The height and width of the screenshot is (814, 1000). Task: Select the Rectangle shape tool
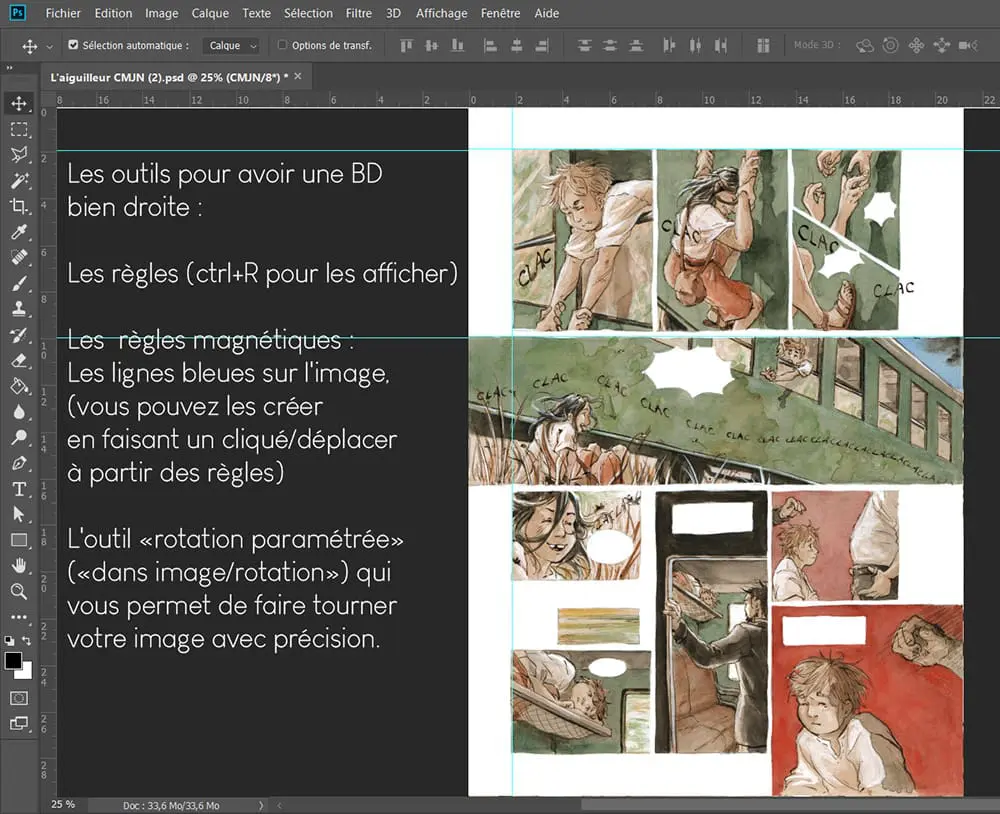coord(18,540)
